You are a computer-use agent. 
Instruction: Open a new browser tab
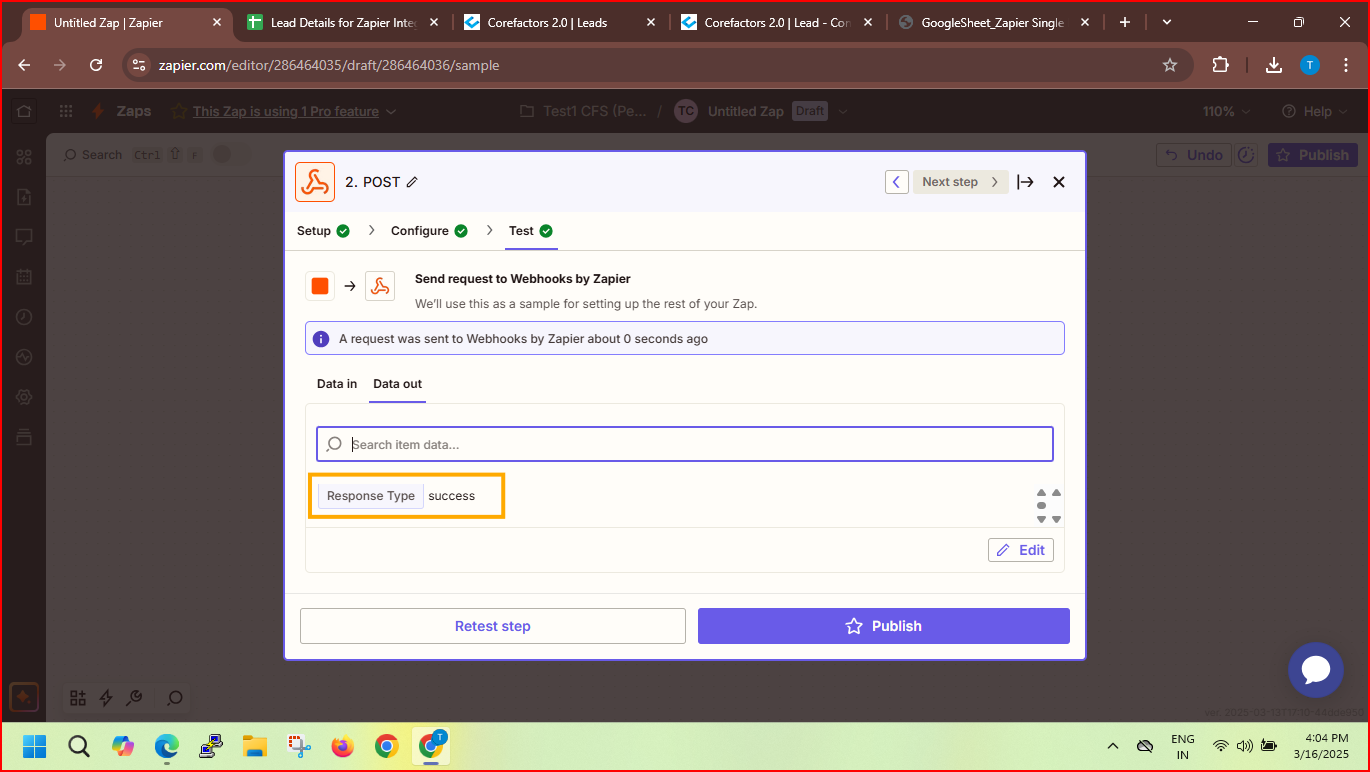click(1125, 22)
